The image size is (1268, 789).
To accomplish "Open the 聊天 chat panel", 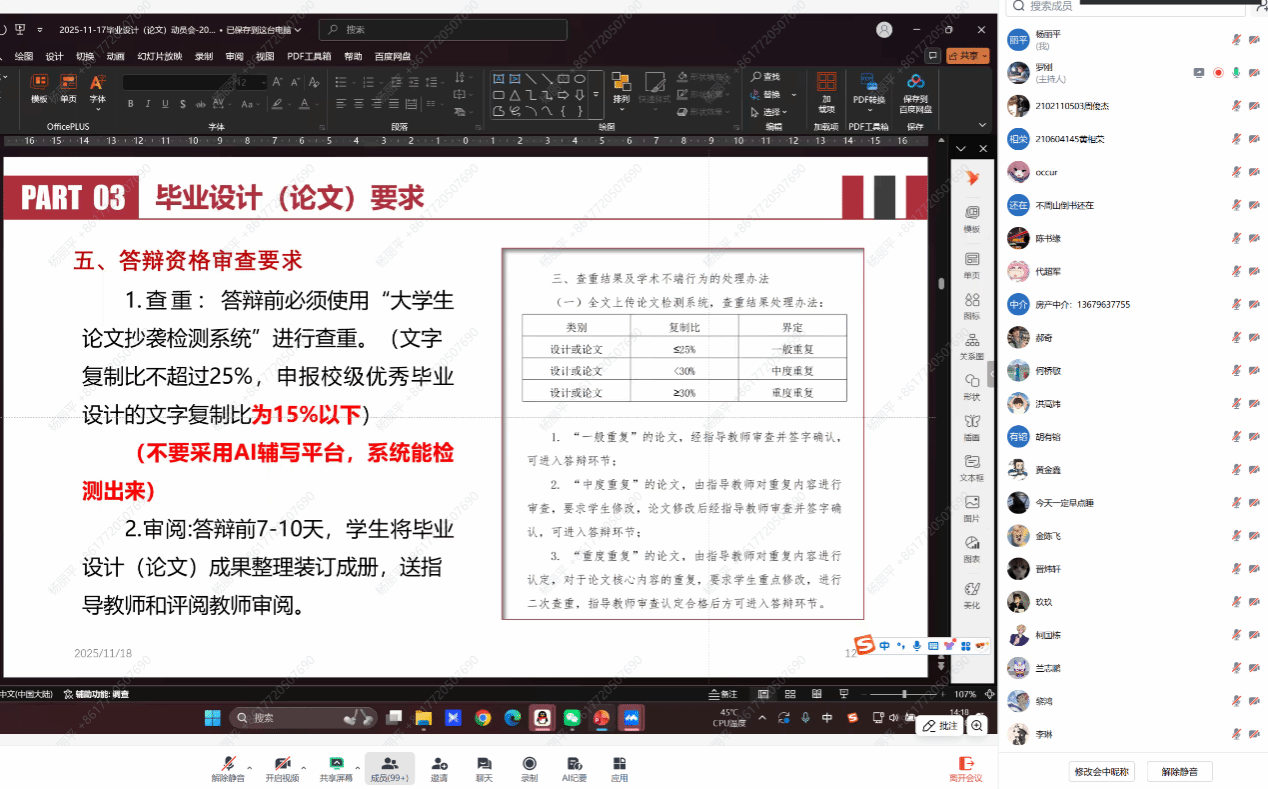I will [483, 767].
